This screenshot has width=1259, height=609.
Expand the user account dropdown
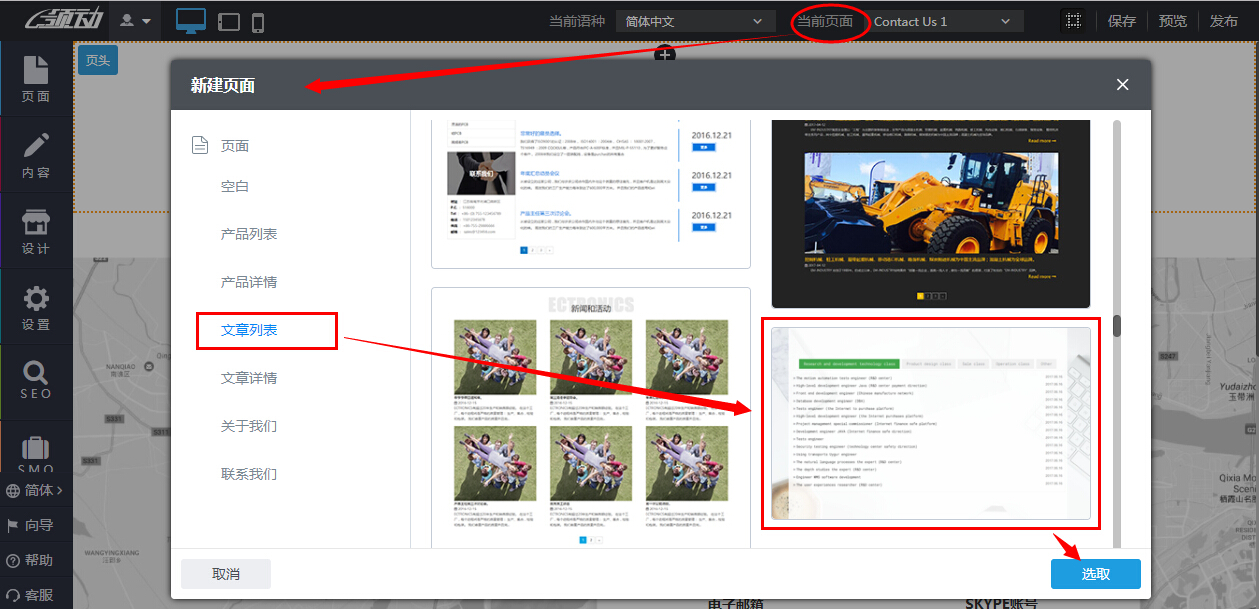click(x=135, y=21)
